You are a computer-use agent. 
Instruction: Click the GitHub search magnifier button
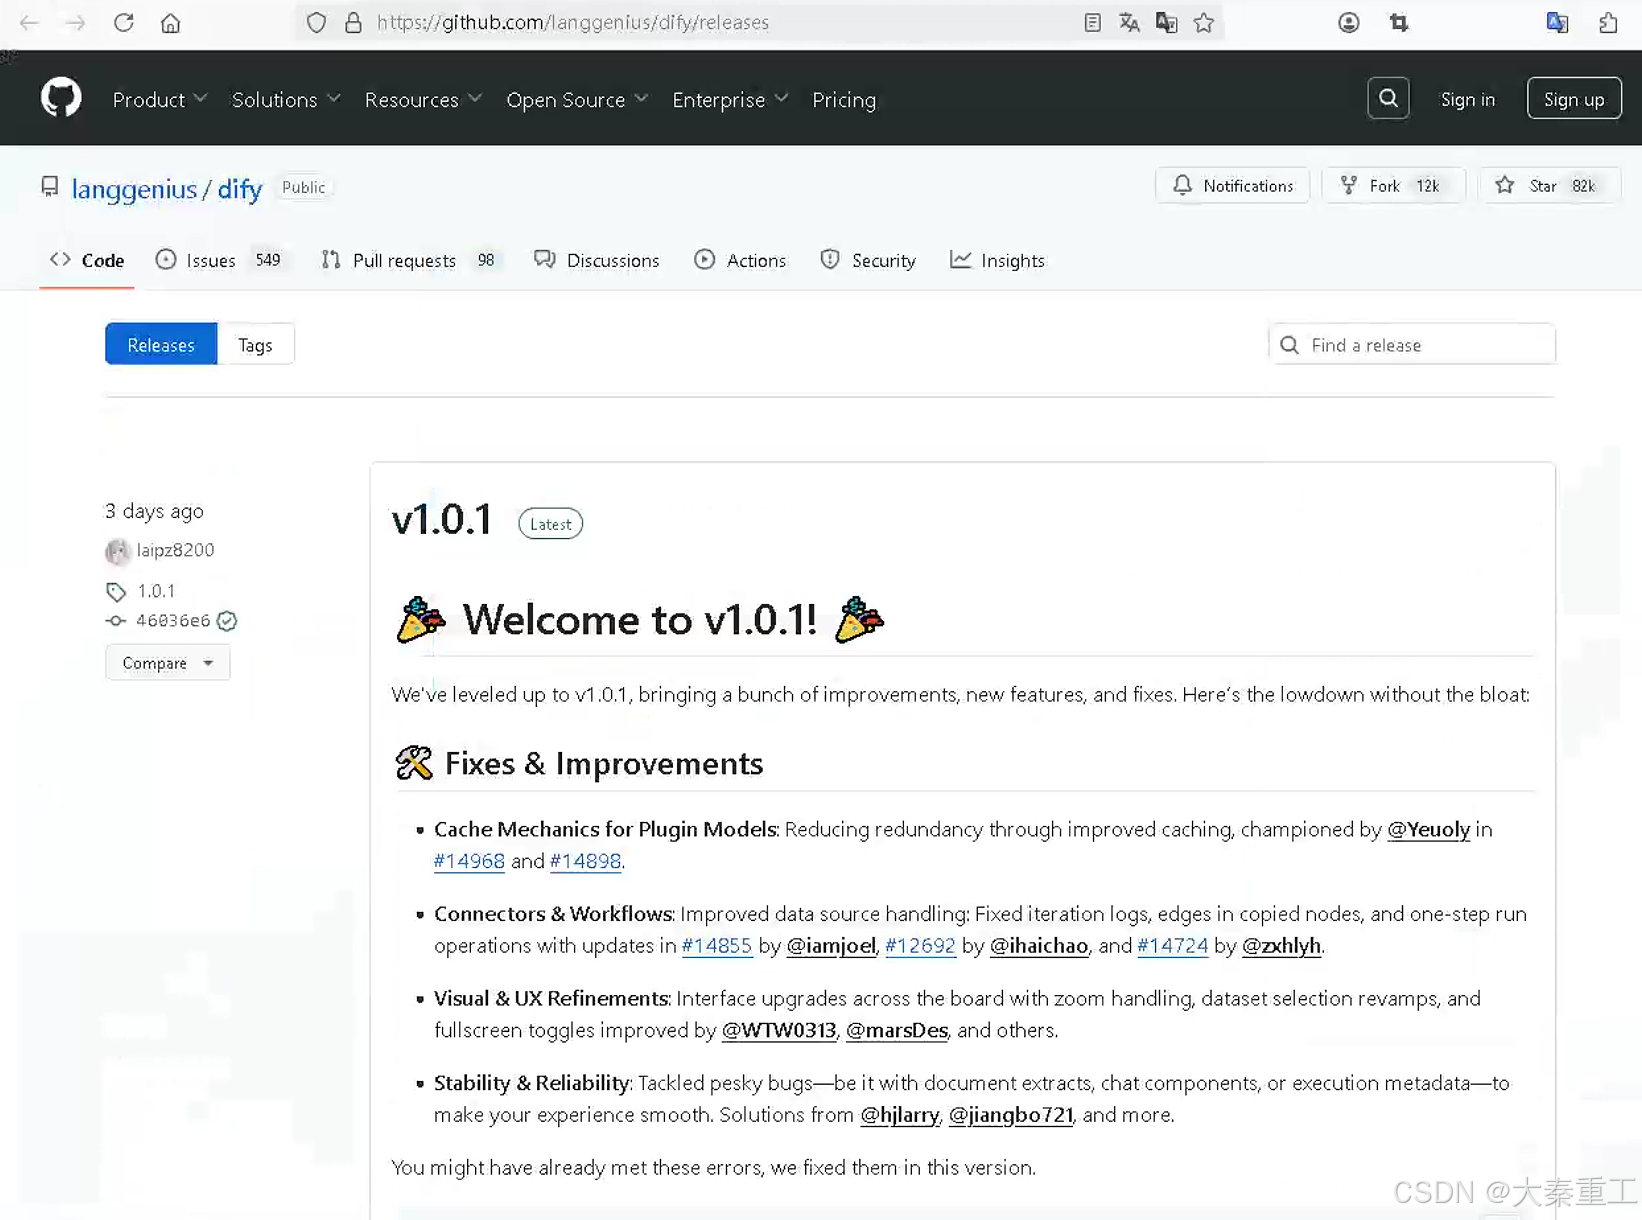coord(1388,98)
